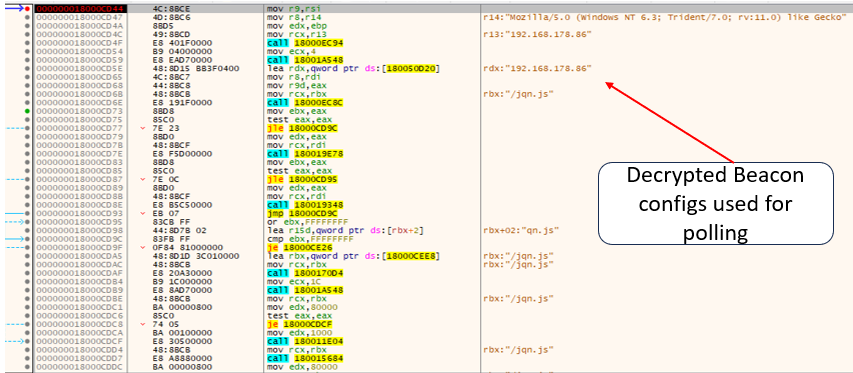This screenshot has height=373, width=853.
Task: Follow call 180011E04 instruction
Action: [305, 341]
